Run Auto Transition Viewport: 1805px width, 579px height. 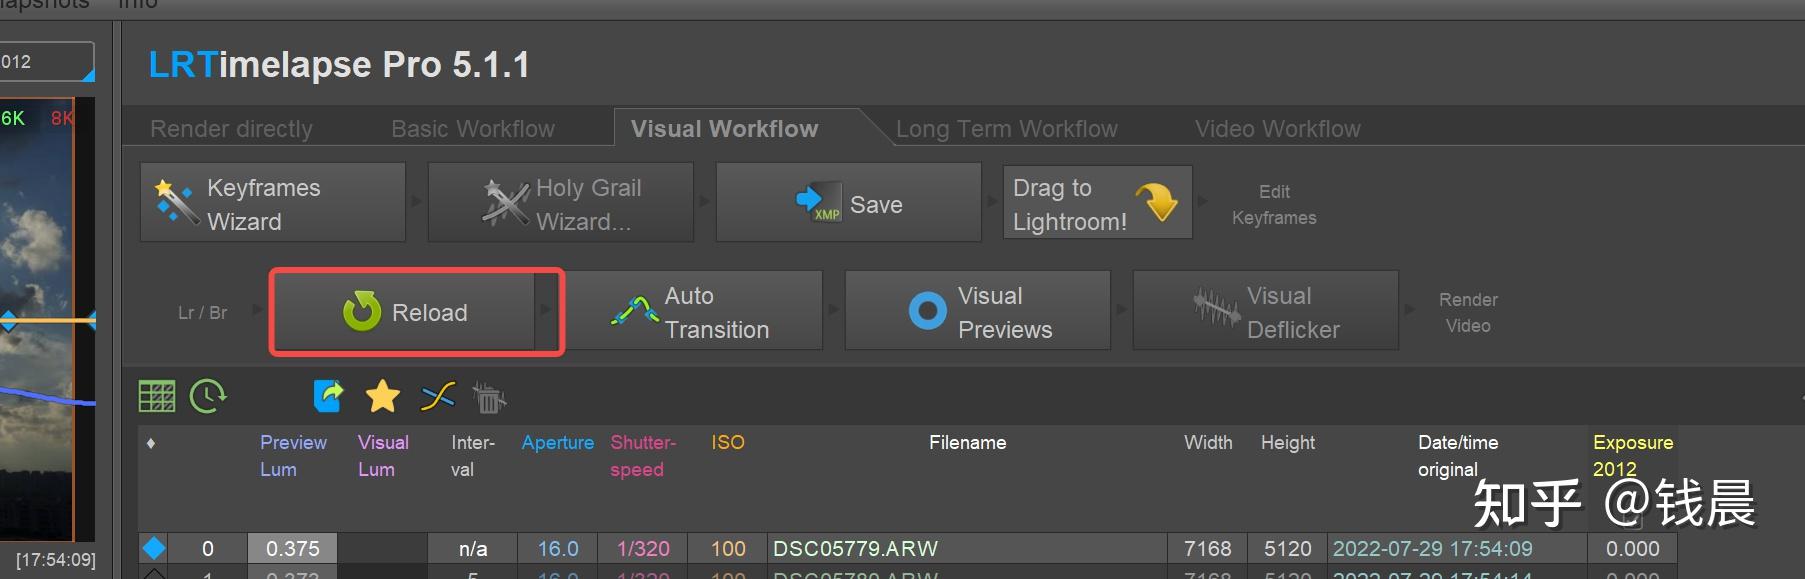pyautogui.click(x=694, y=312)
